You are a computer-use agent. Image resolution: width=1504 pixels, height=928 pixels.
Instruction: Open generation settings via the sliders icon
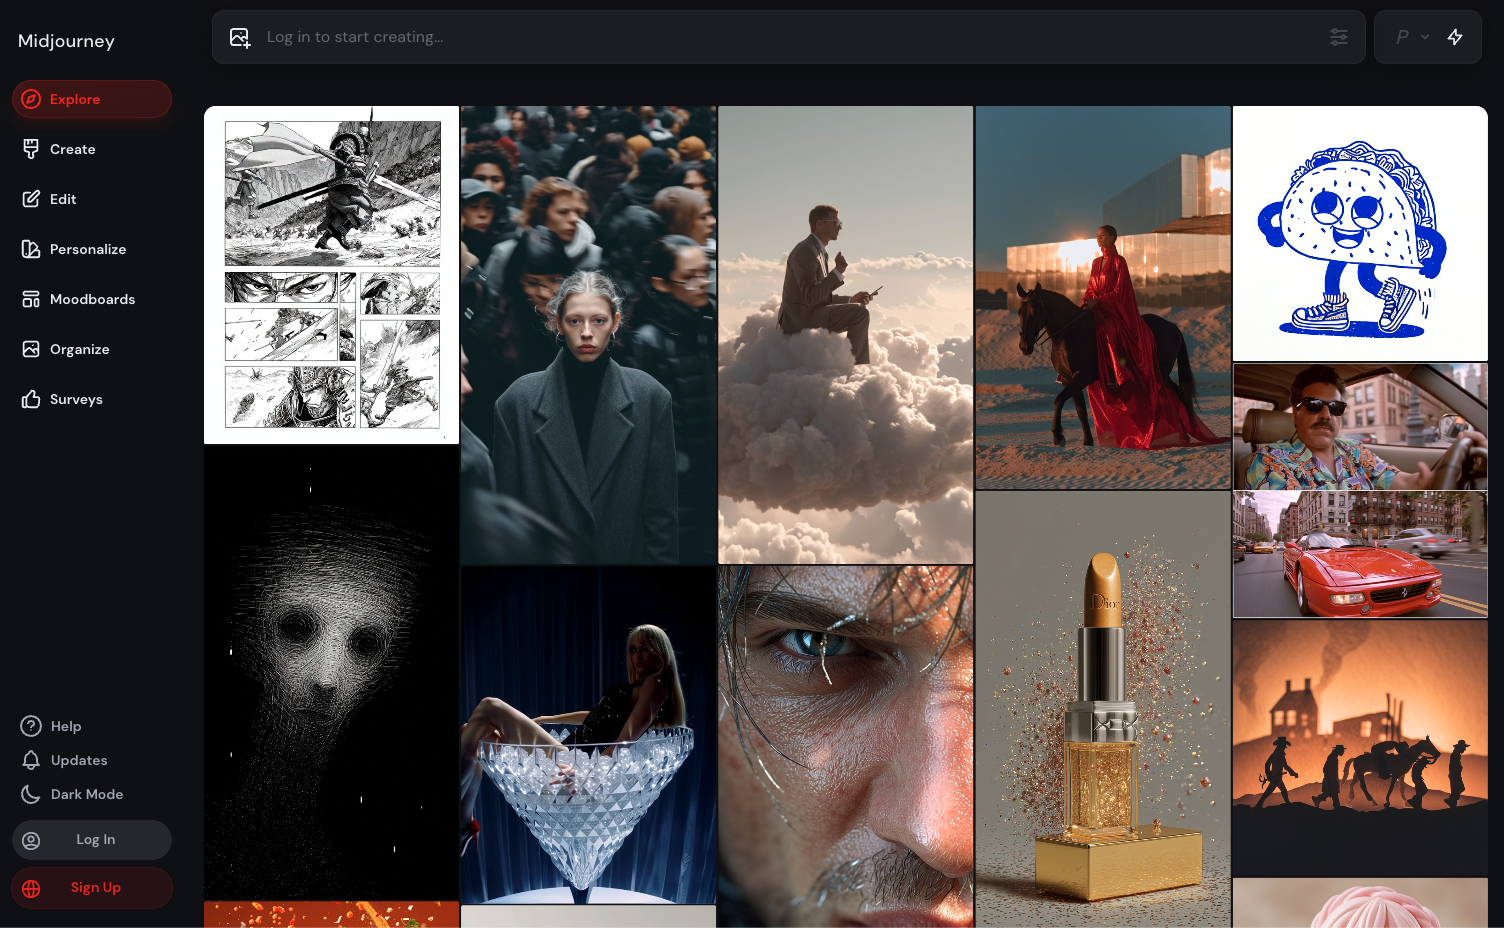click(x=1339, y=36)
